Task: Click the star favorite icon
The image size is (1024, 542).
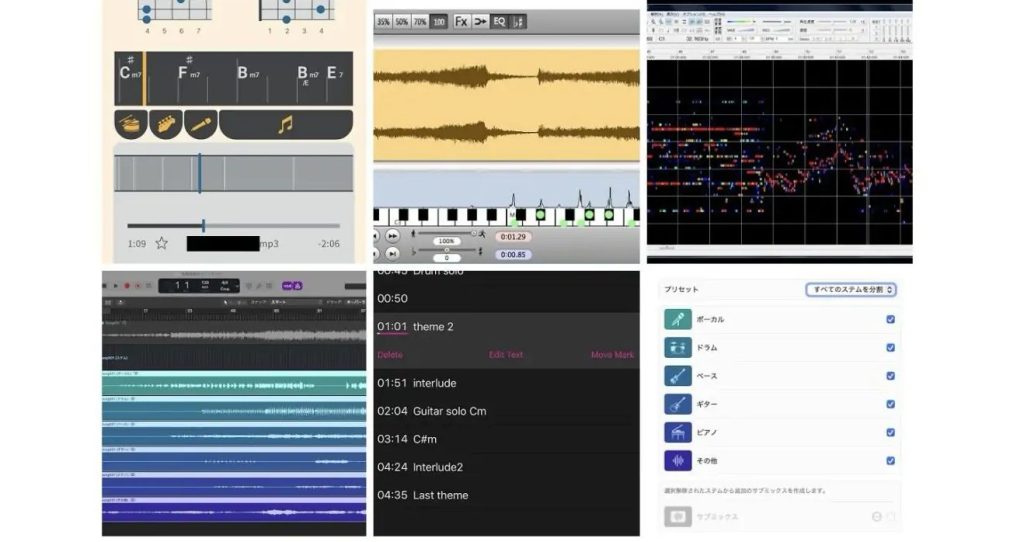Action: tap(161, 243)
